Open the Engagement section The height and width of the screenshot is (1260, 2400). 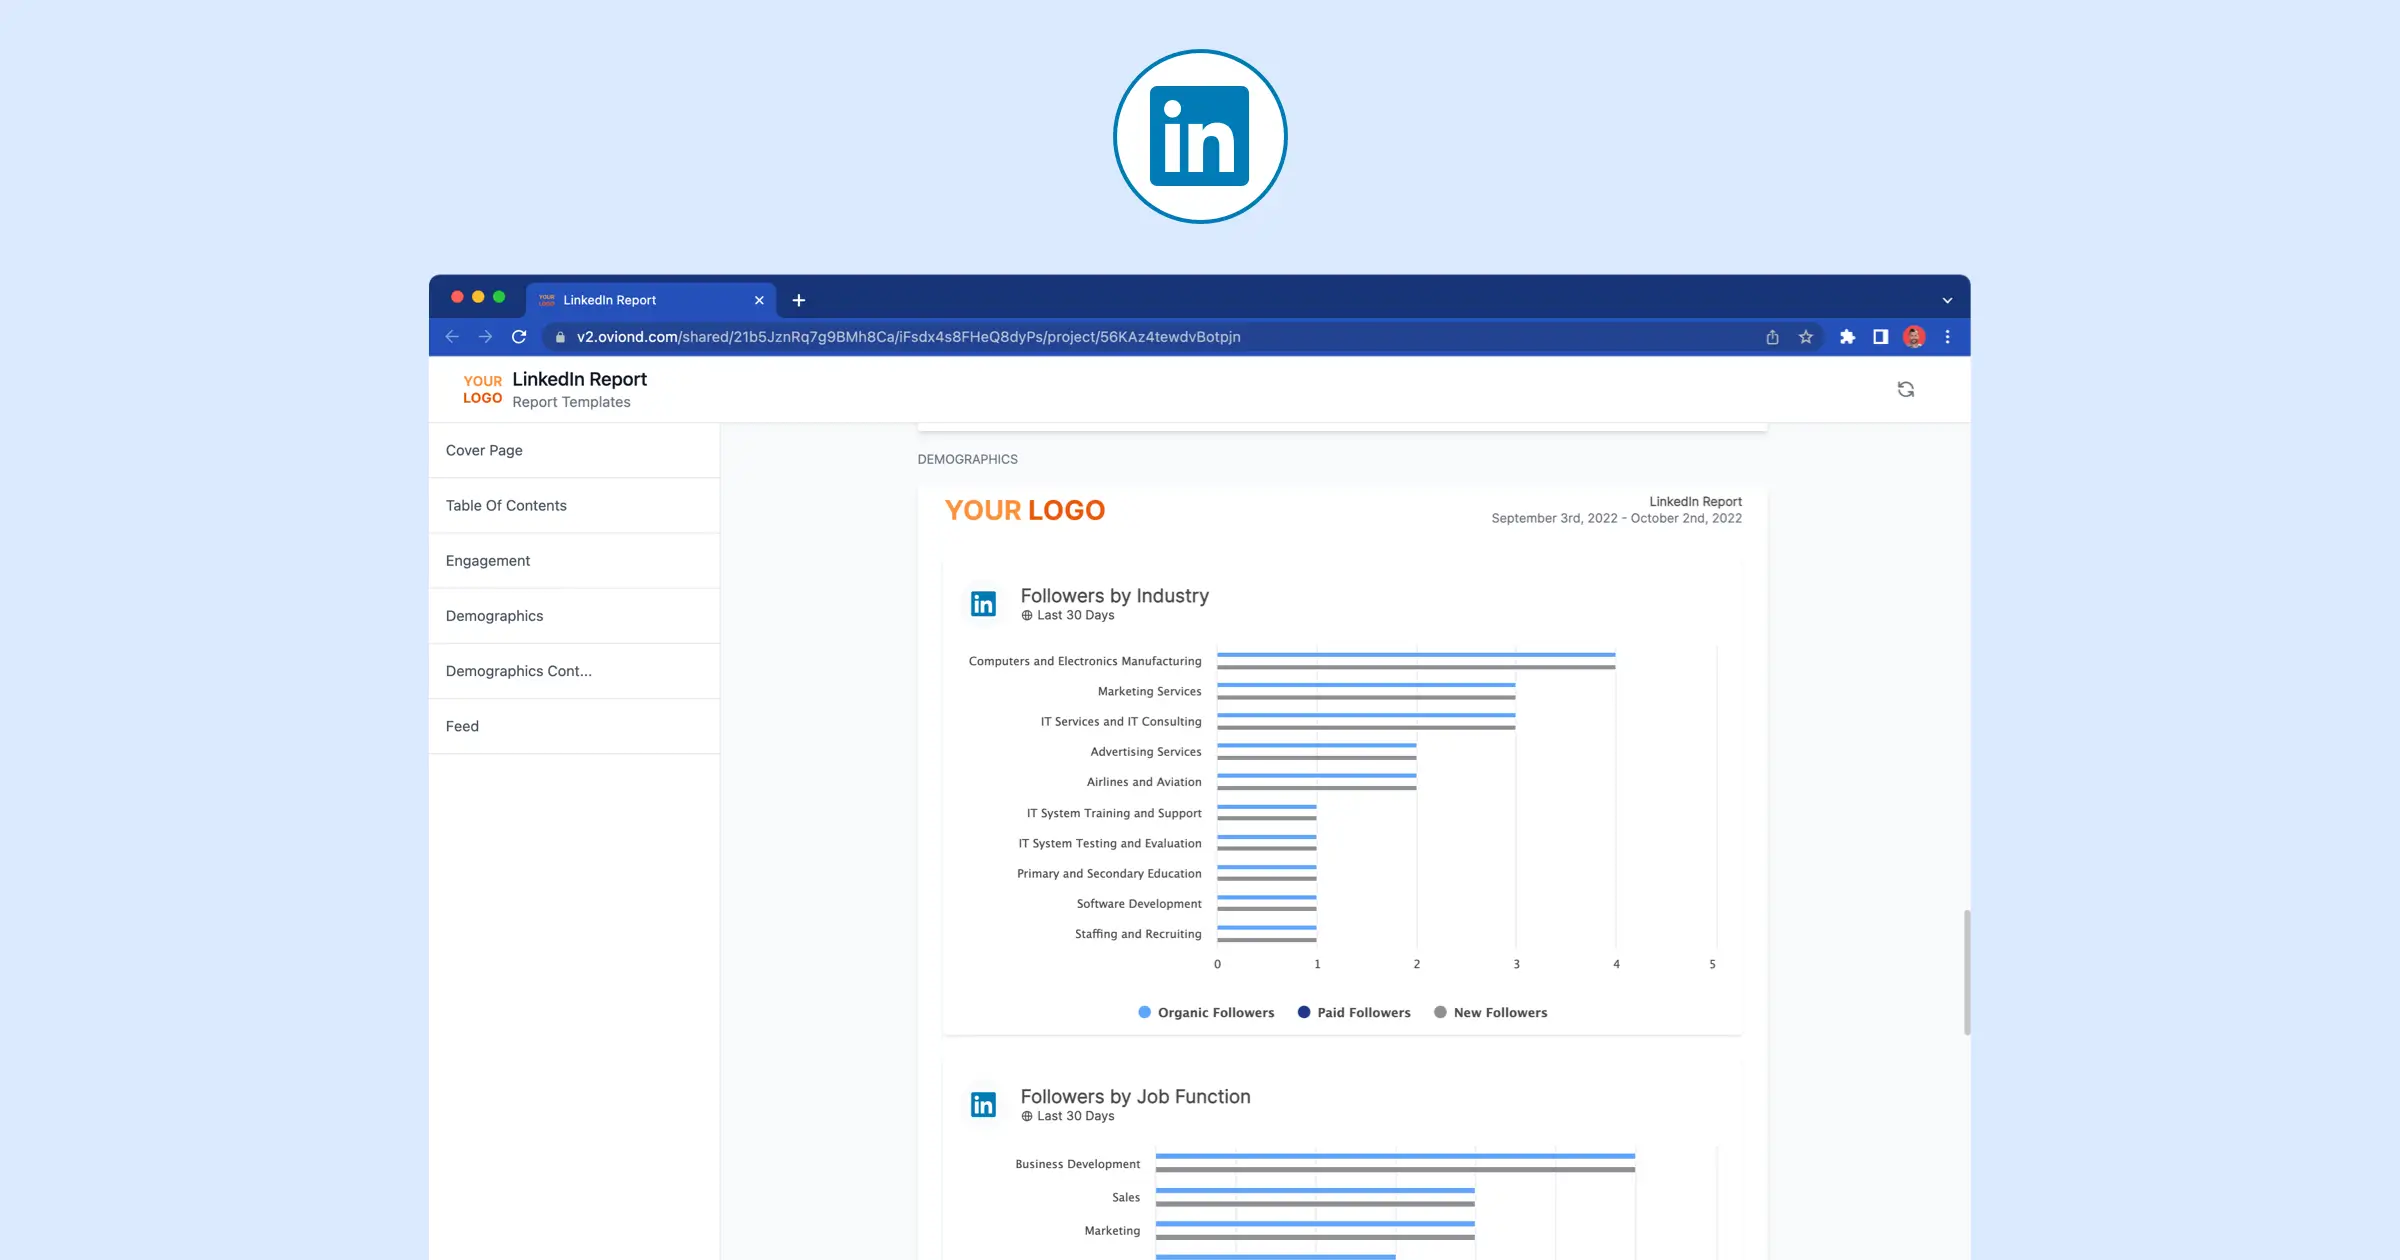click(x=574, y=560)
